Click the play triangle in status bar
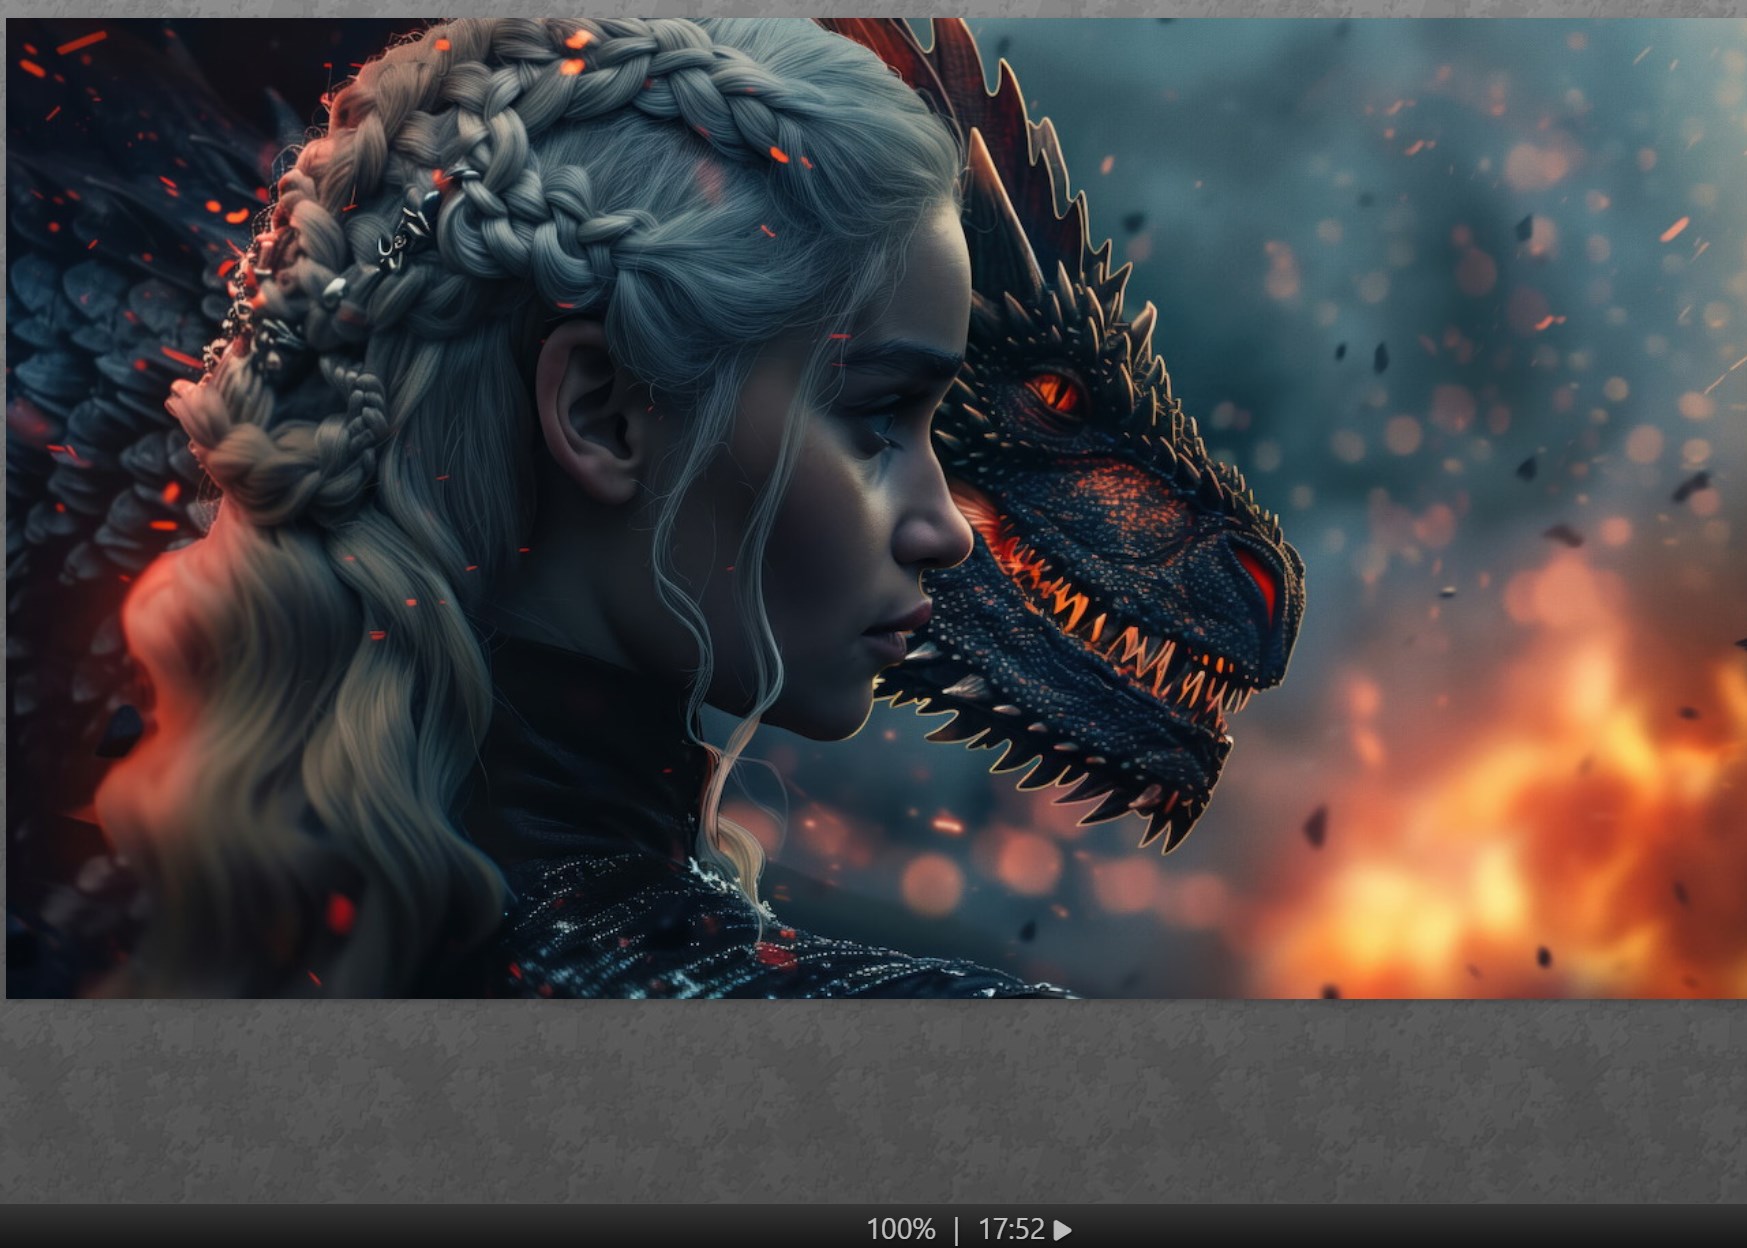1747x1248 pixels. [1062, 1229]
